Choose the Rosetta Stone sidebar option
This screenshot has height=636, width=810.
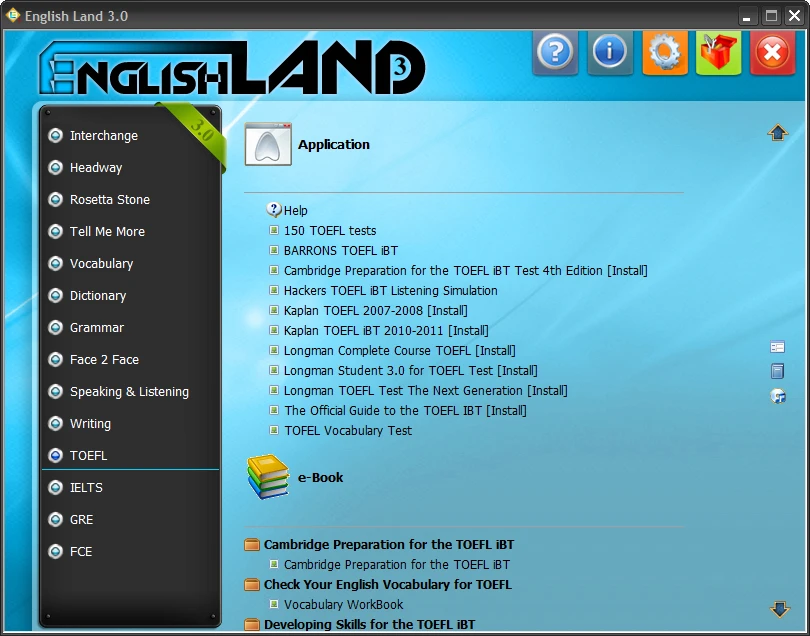pos(109,200)
